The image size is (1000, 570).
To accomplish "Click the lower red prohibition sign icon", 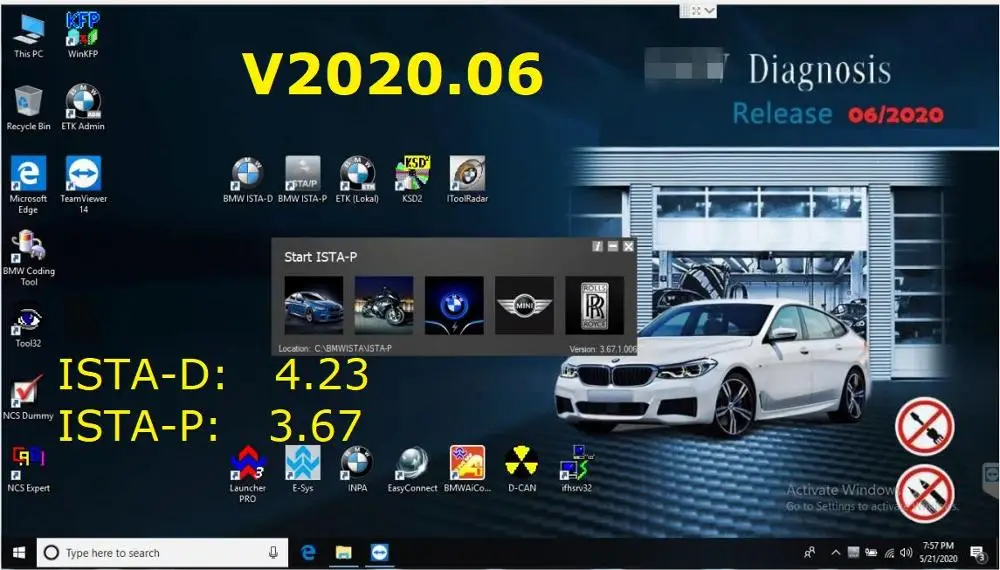I will coord(925,493).
